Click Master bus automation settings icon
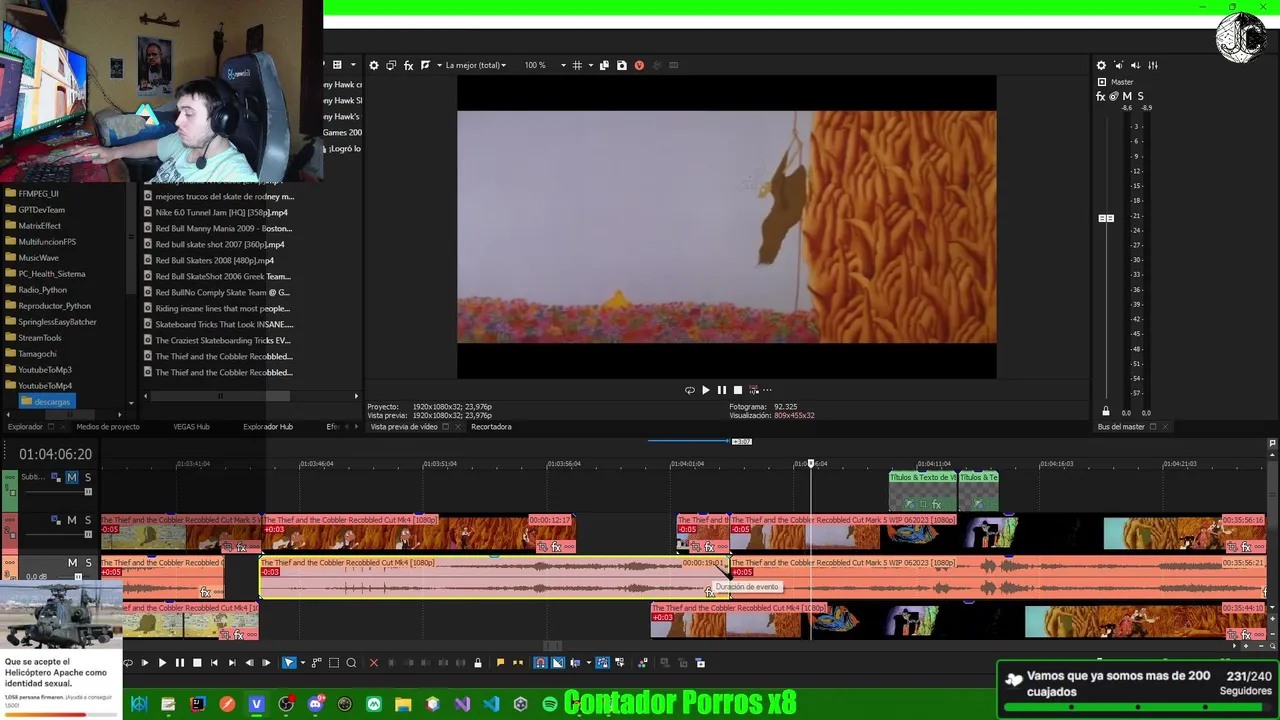1280x720 pixels. click(x=1114, y=96)
